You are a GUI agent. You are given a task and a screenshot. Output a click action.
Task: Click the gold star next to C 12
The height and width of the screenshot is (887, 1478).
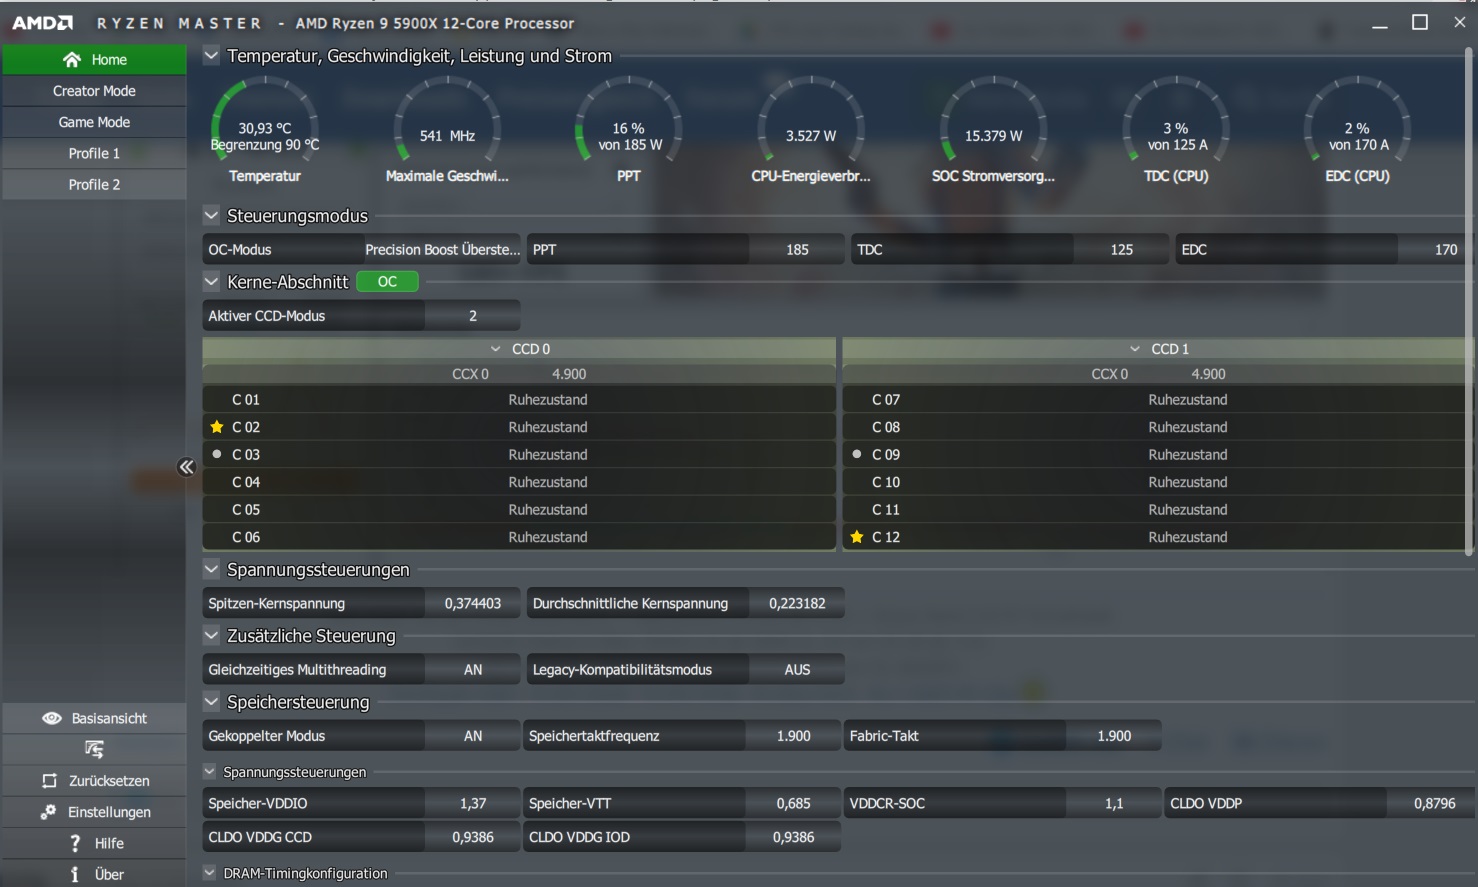(857, 537)
